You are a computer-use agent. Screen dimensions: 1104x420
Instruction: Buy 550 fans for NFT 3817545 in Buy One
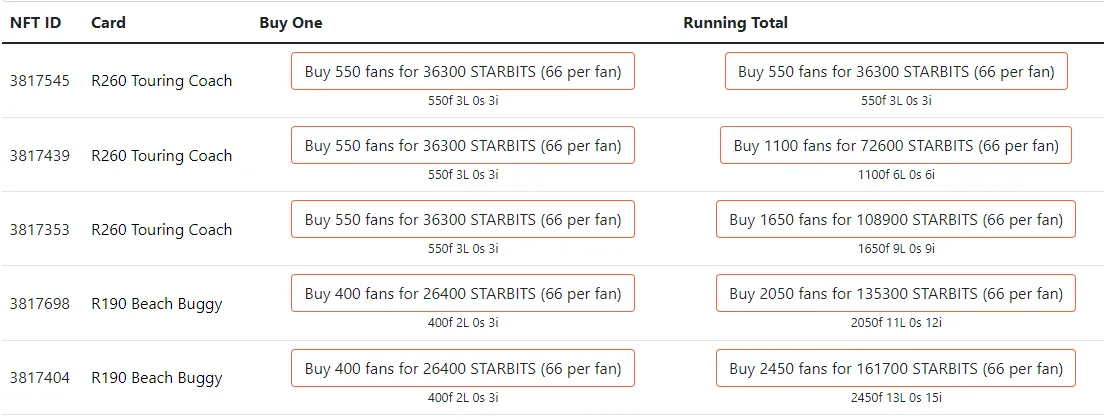click(x=463, y=71)
